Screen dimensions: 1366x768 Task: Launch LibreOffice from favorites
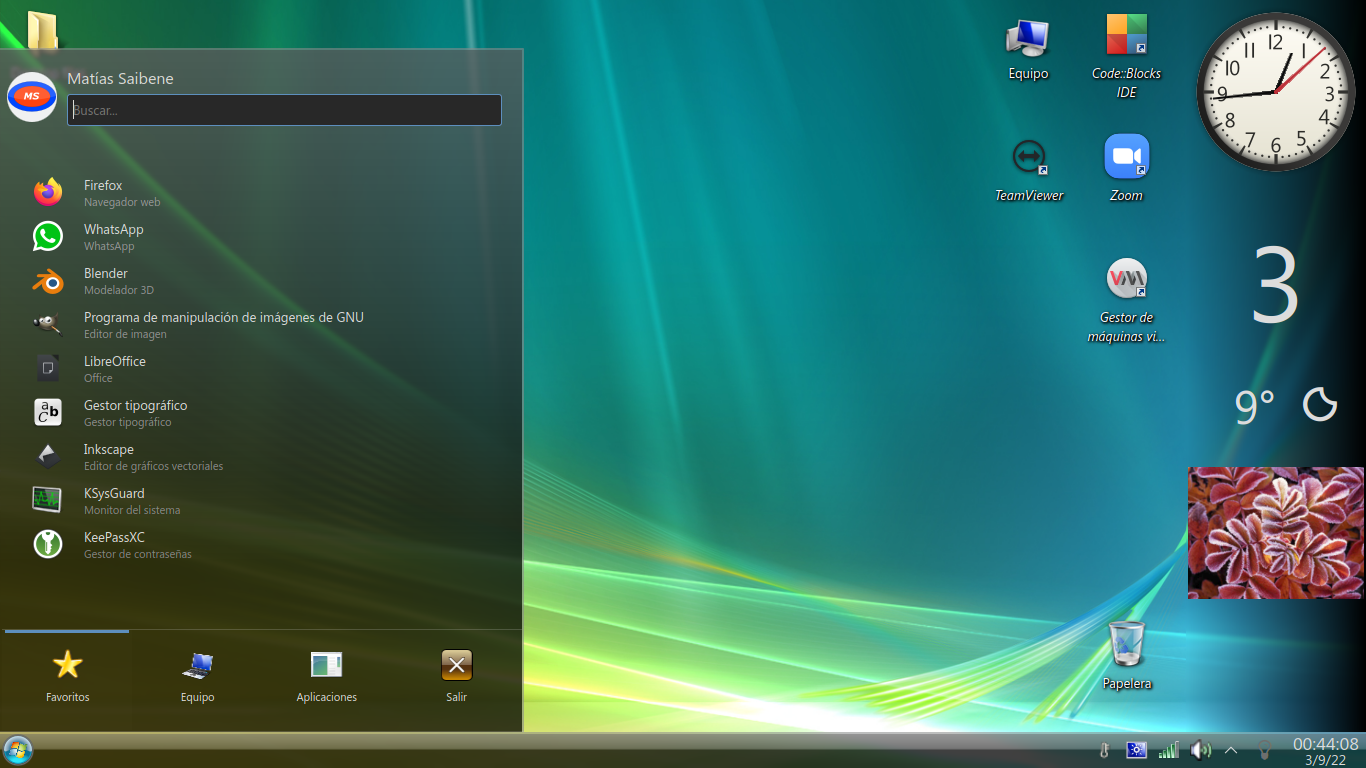(262, 368)
